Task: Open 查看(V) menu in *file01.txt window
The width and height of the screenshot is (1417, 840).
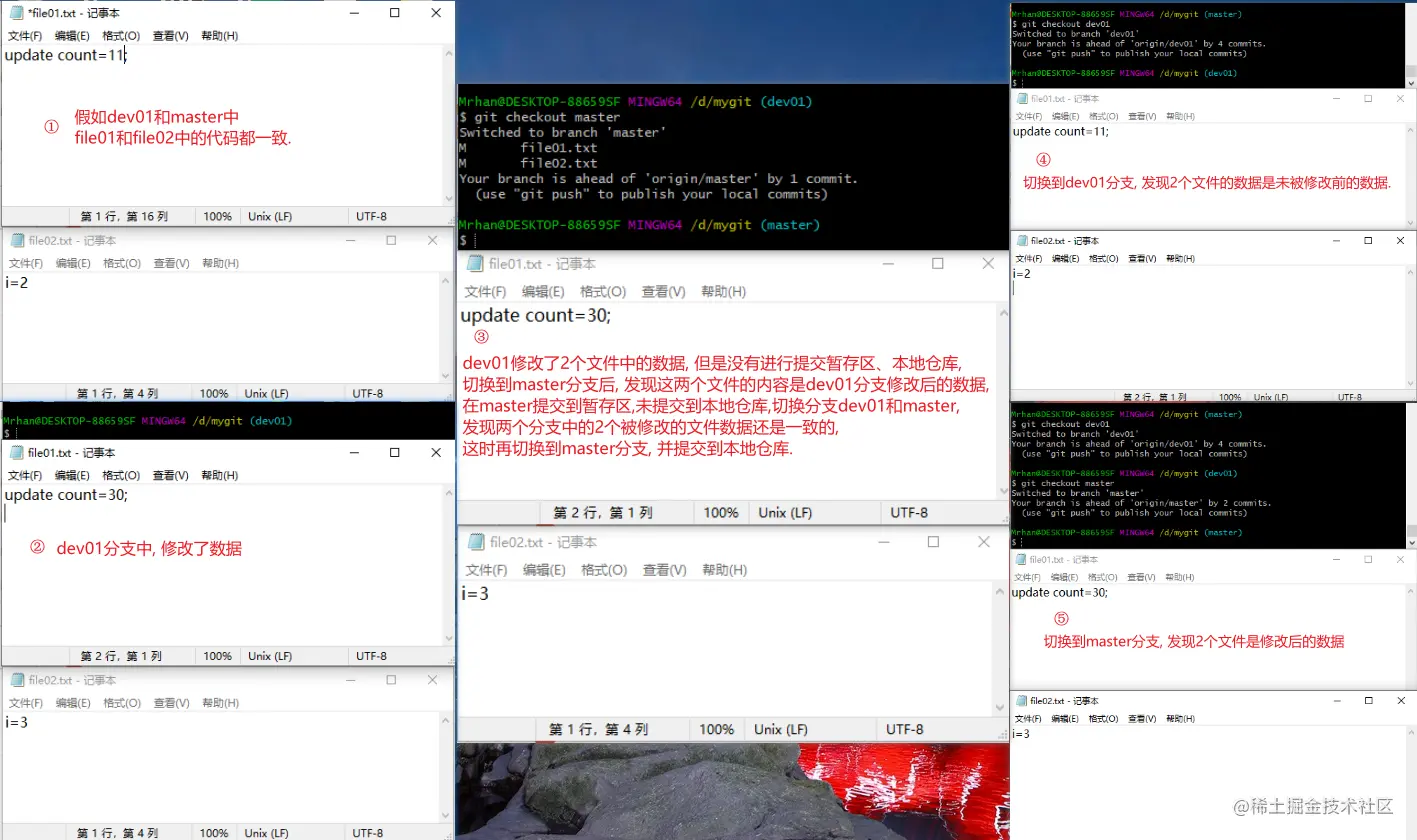Action: click(171, 36)
